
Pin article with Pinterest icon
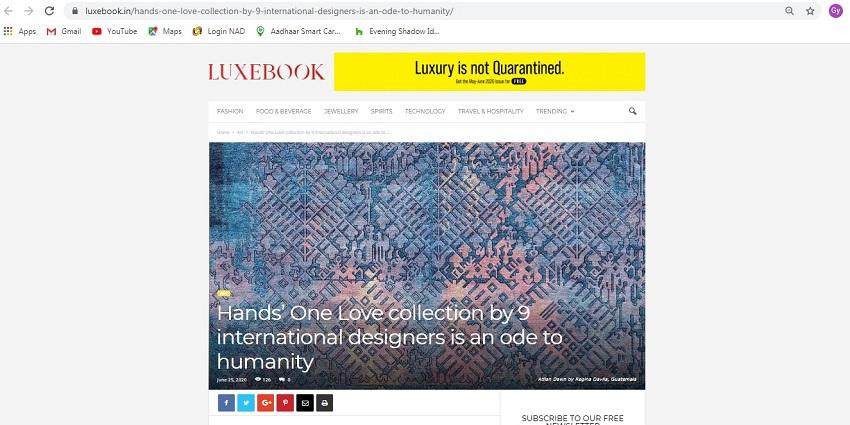285,403
